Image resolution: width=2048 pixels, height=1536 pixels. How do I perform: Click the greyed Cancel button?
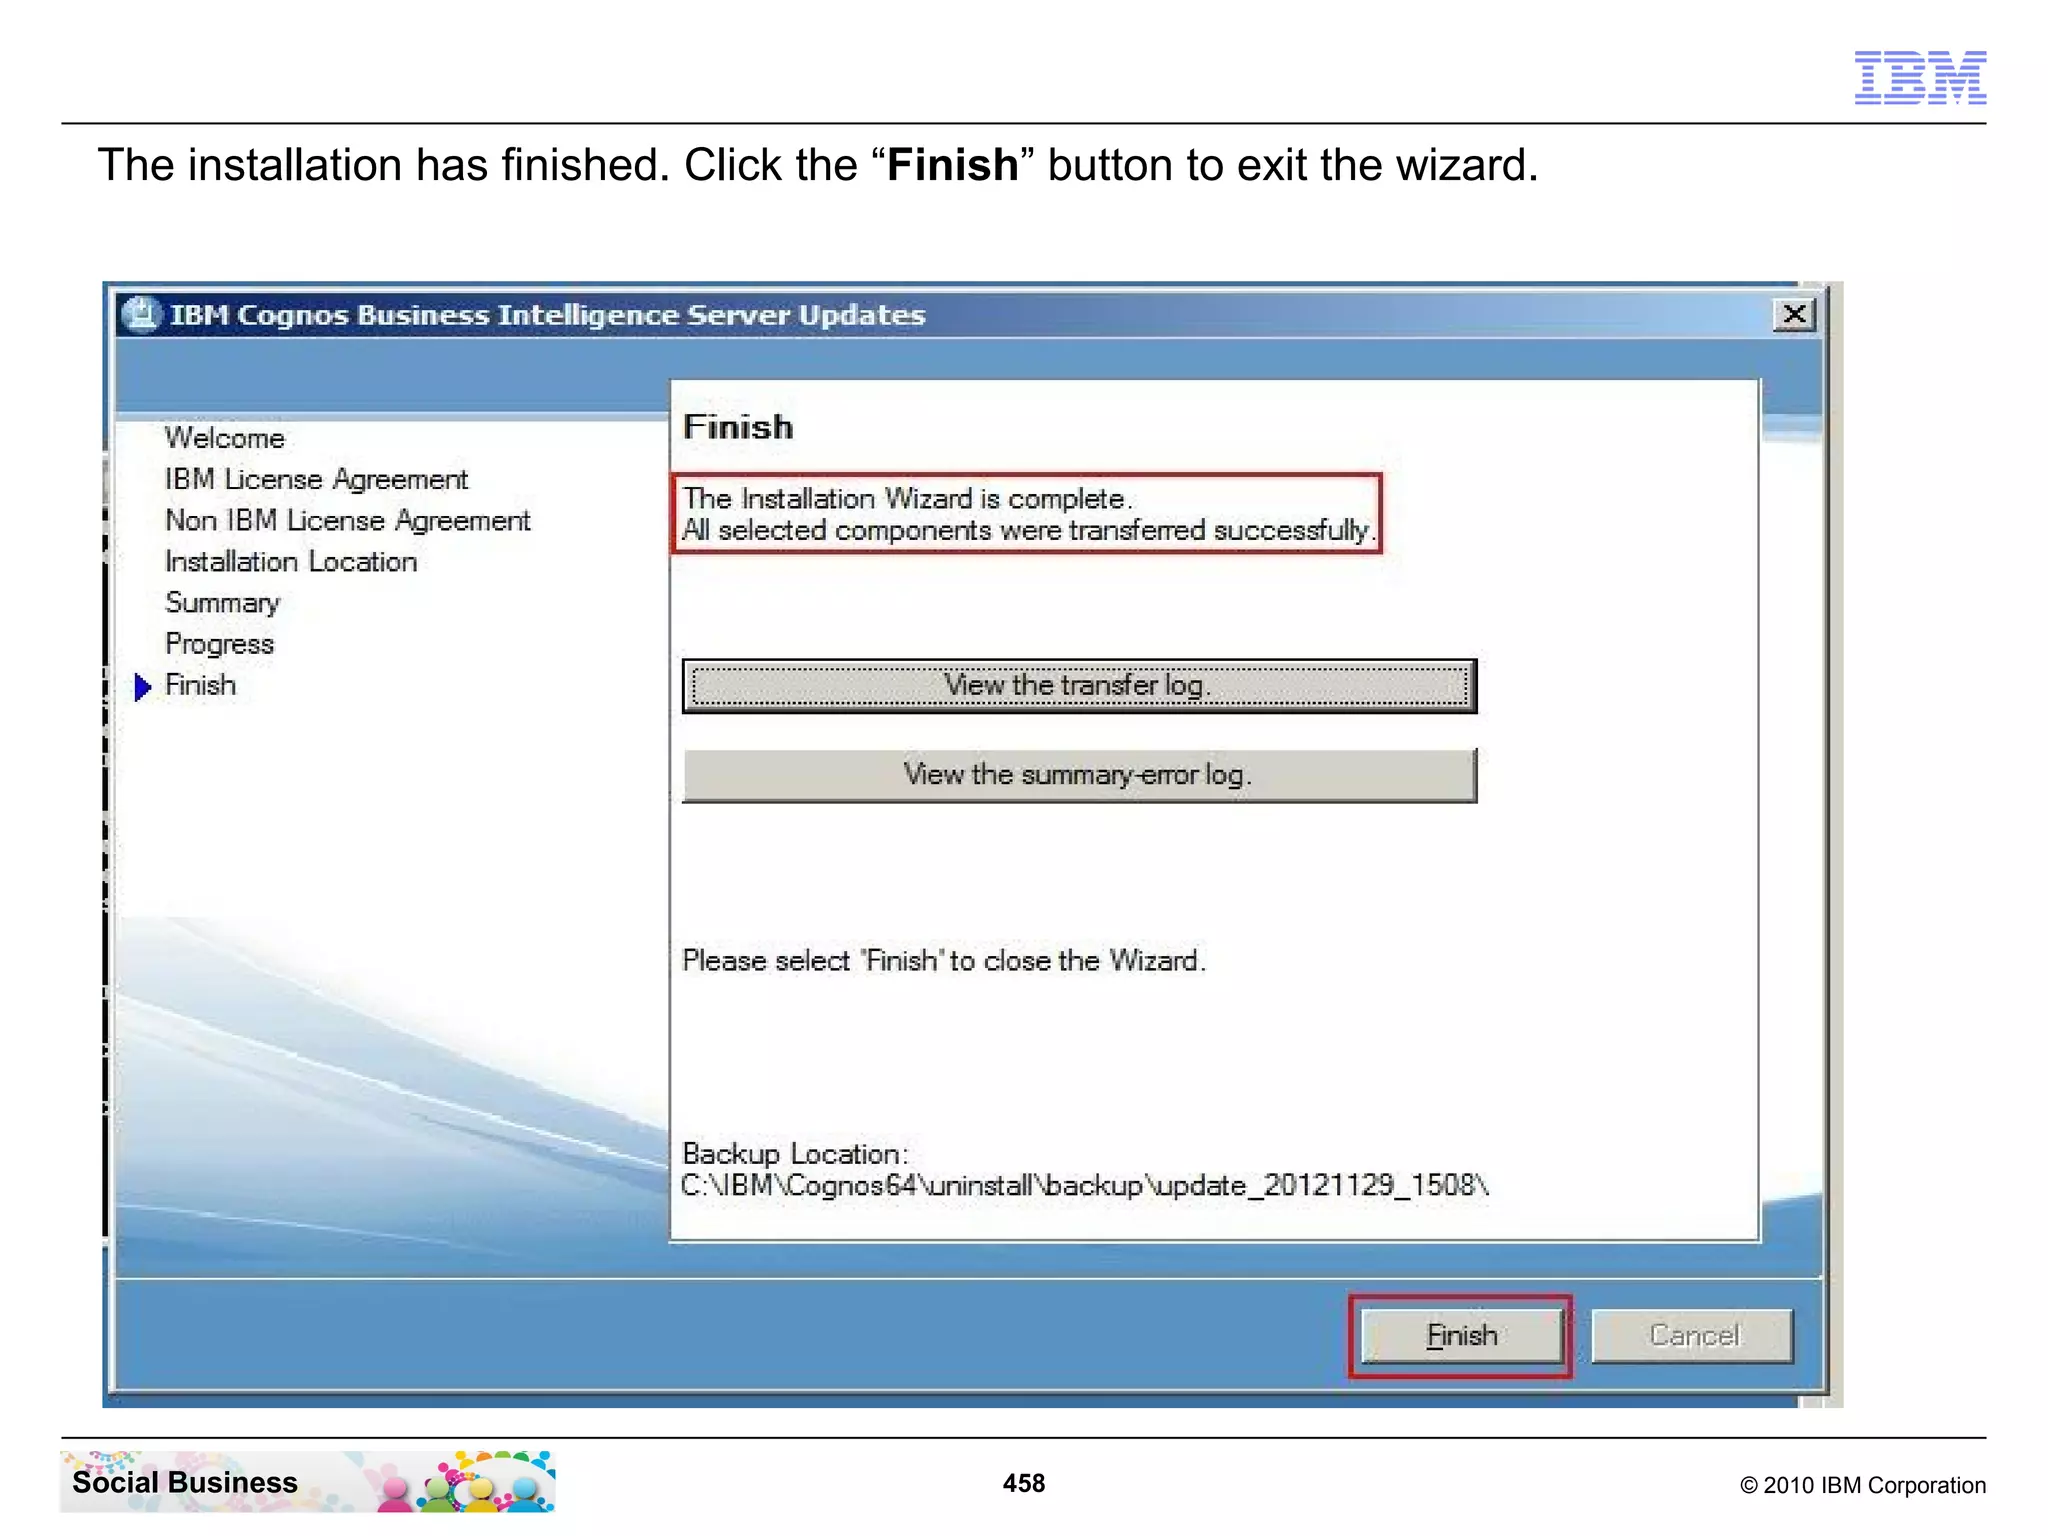1693,1336
